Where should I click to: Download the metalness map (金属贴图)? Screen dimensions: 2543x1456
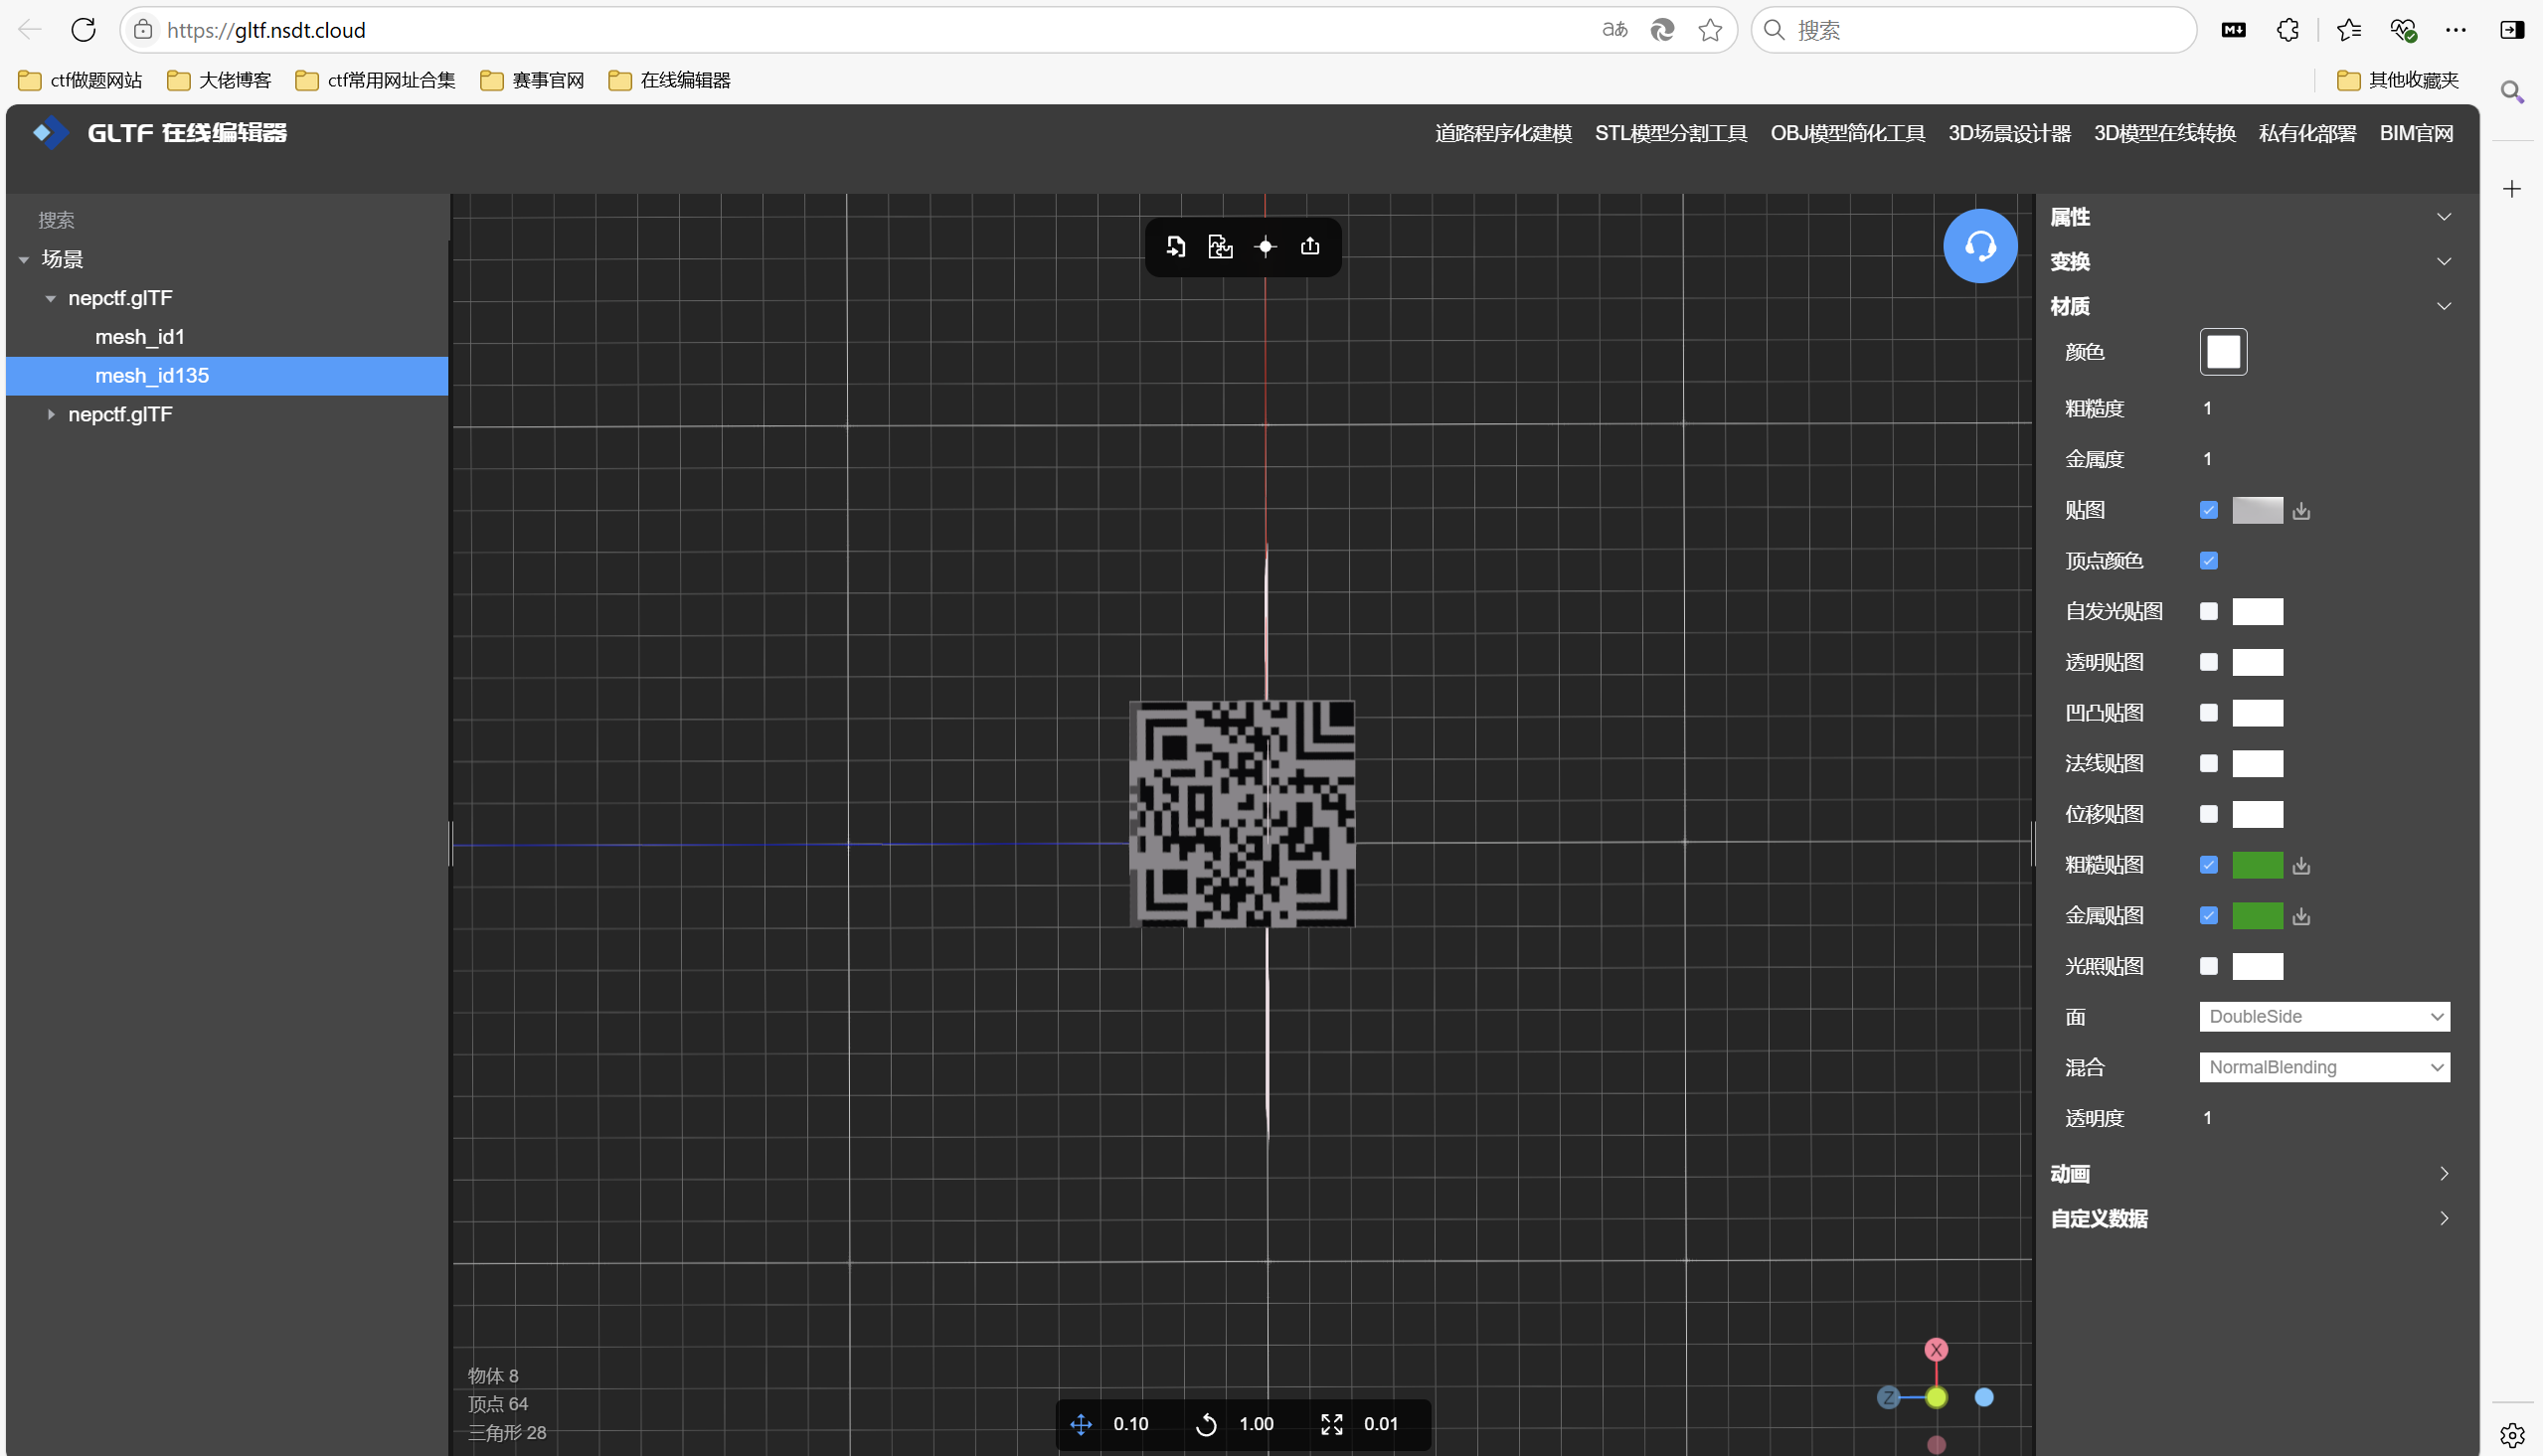(2301, 916)
